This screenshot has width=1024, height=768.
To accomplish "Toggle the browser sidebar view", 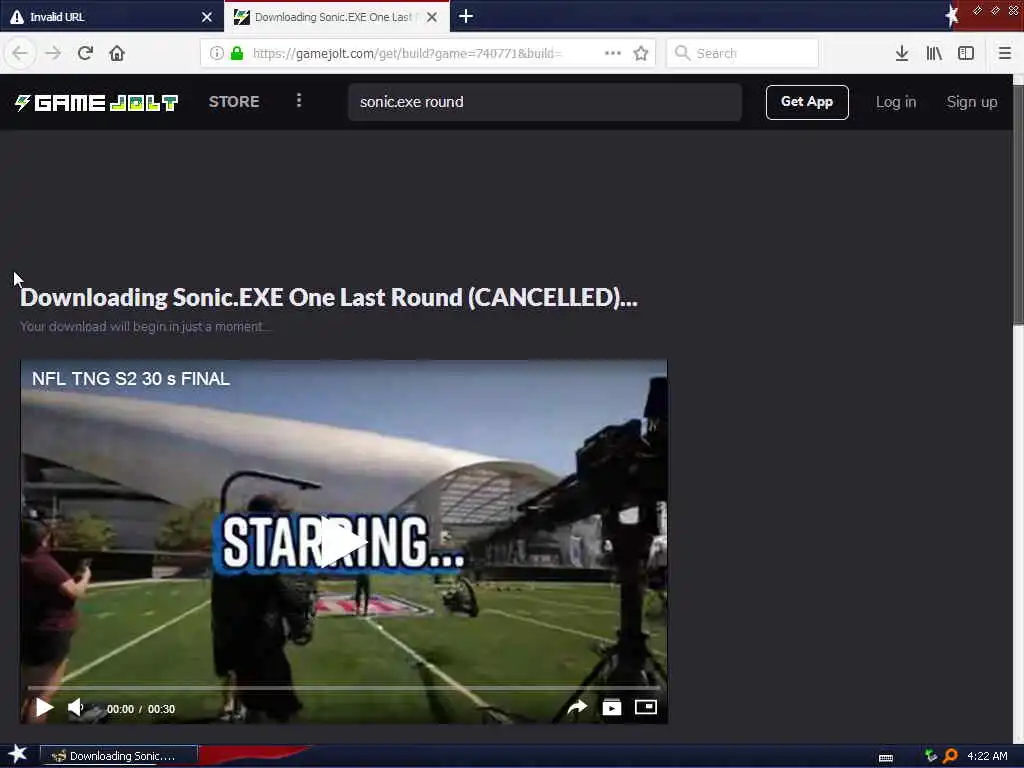I will 966,53.
